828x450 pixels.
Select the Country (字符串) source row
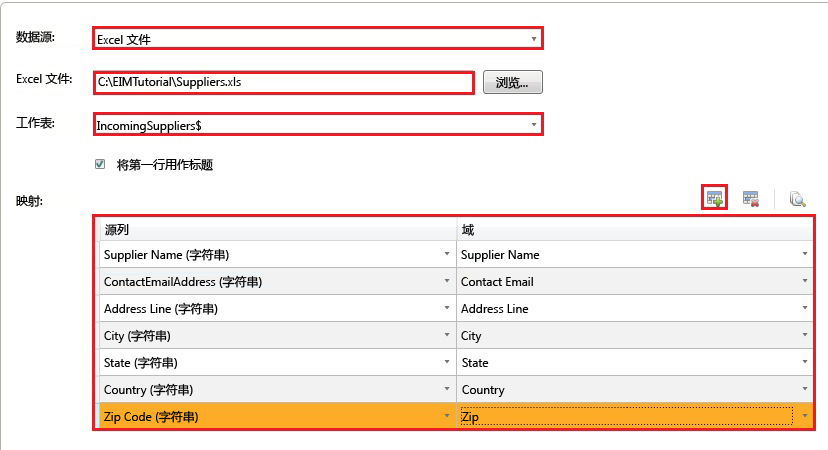(270, 390)
